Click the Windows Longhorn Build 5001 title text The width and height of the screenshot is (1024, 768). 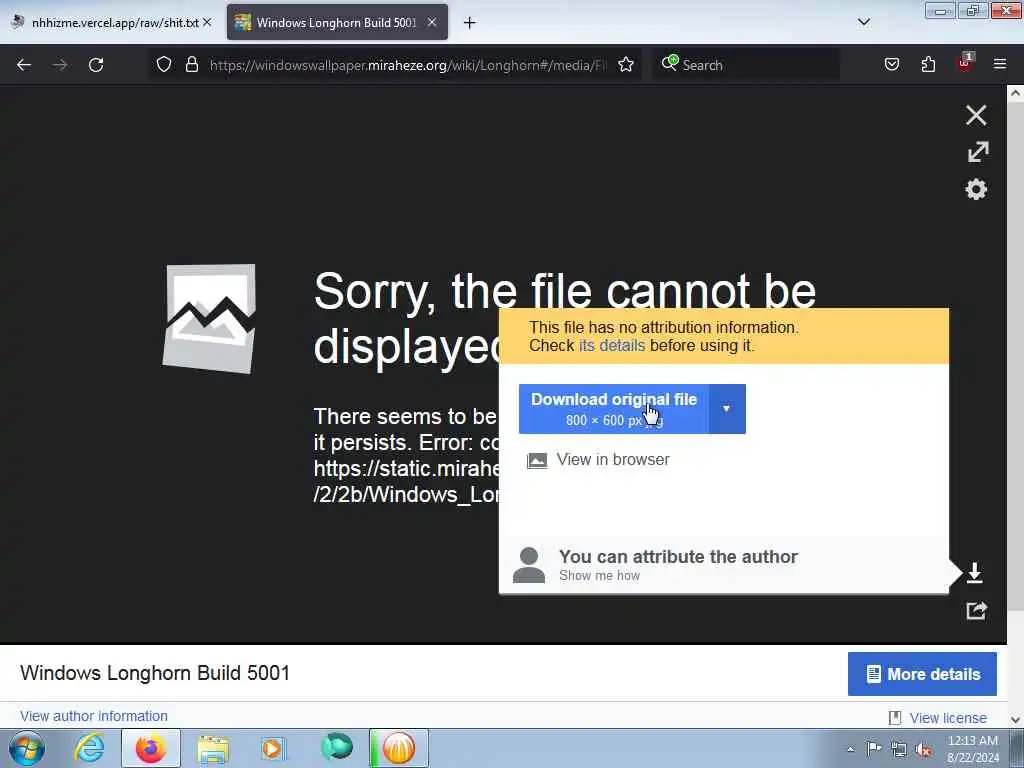[x=155, y=673]
